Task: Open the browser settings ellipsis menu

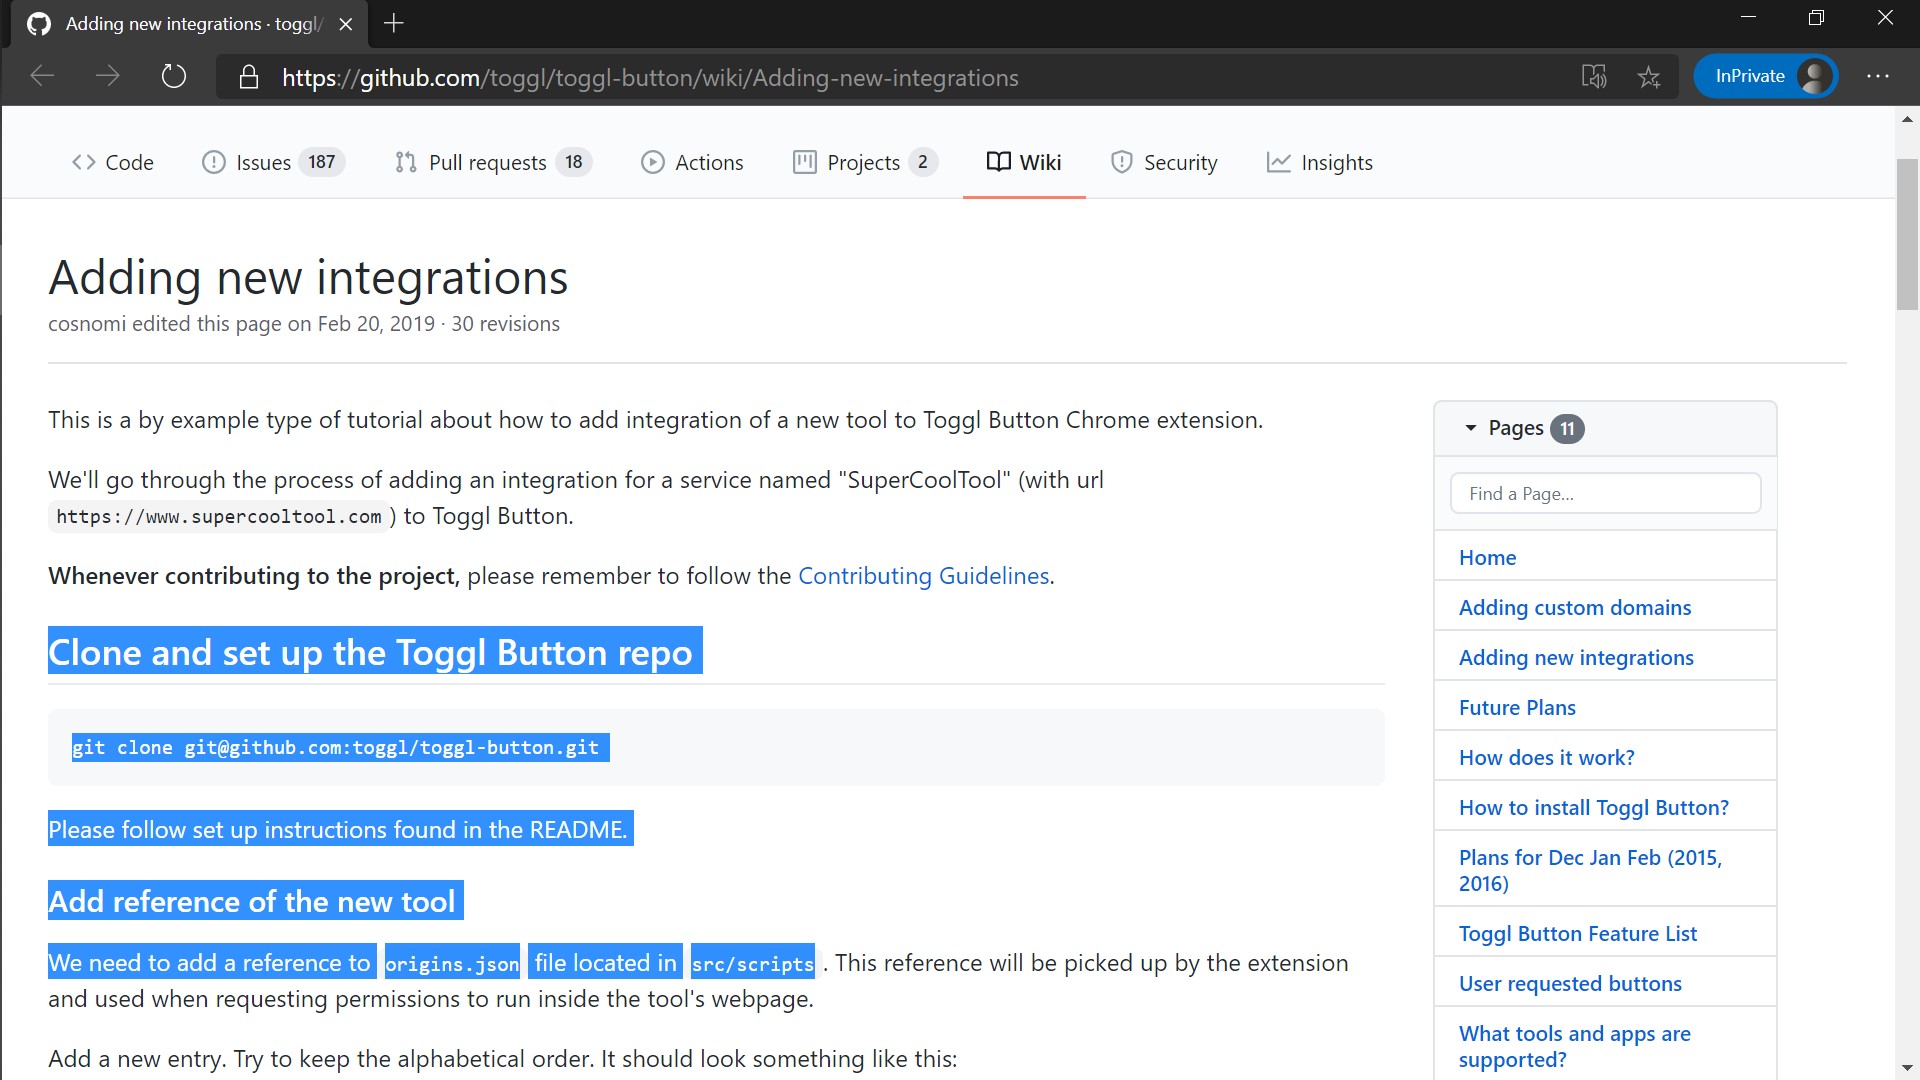Action: pyautogui.click(x=1880, y=77)
